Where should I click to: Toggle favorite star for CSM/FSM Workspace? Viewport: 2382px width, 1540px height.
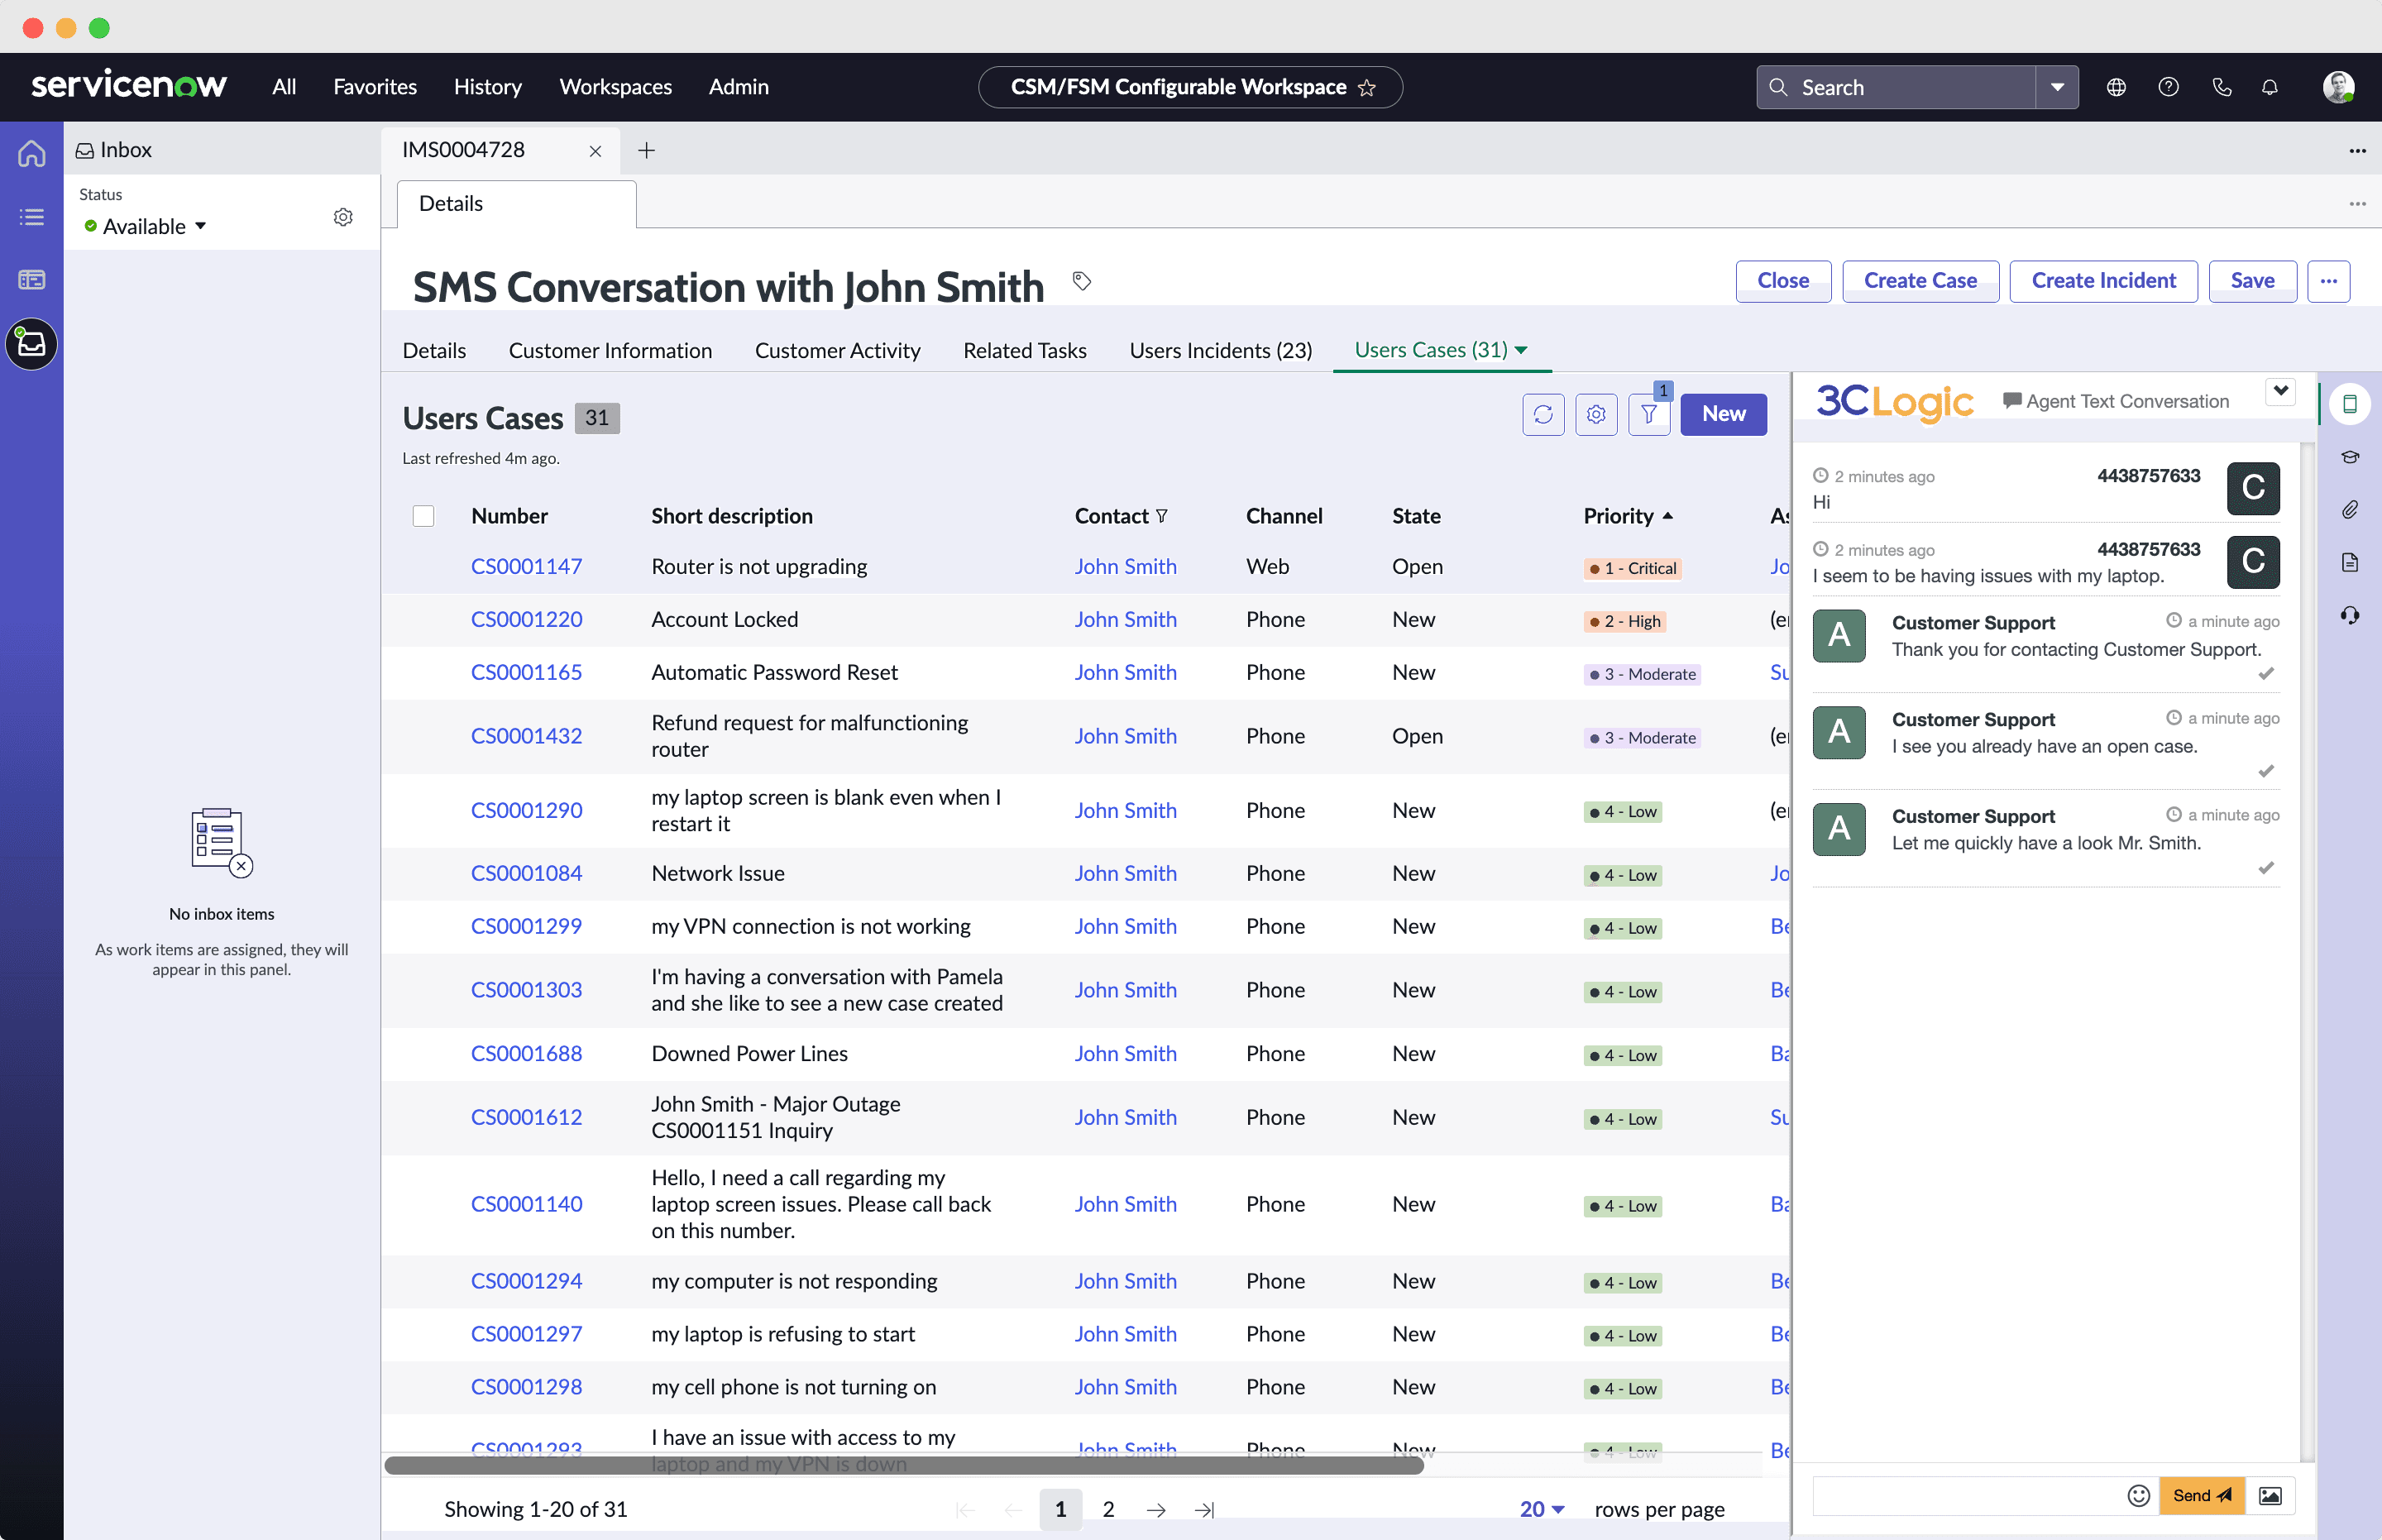click(1367, 88)
